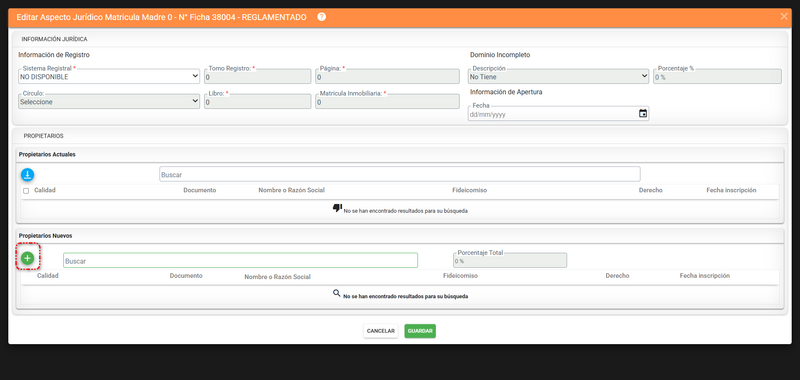Click Nombre o Razón Social header in Propietarios Actuales
Viewport: 800px width, 380px height.
(x=291, y=190)
